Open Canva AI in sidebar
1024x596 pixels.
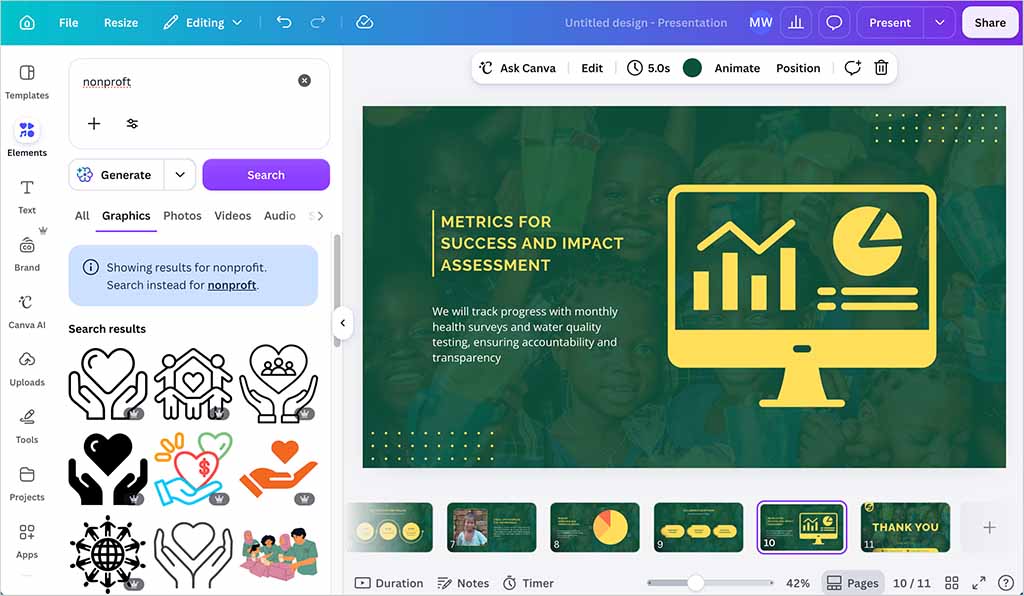27,311
